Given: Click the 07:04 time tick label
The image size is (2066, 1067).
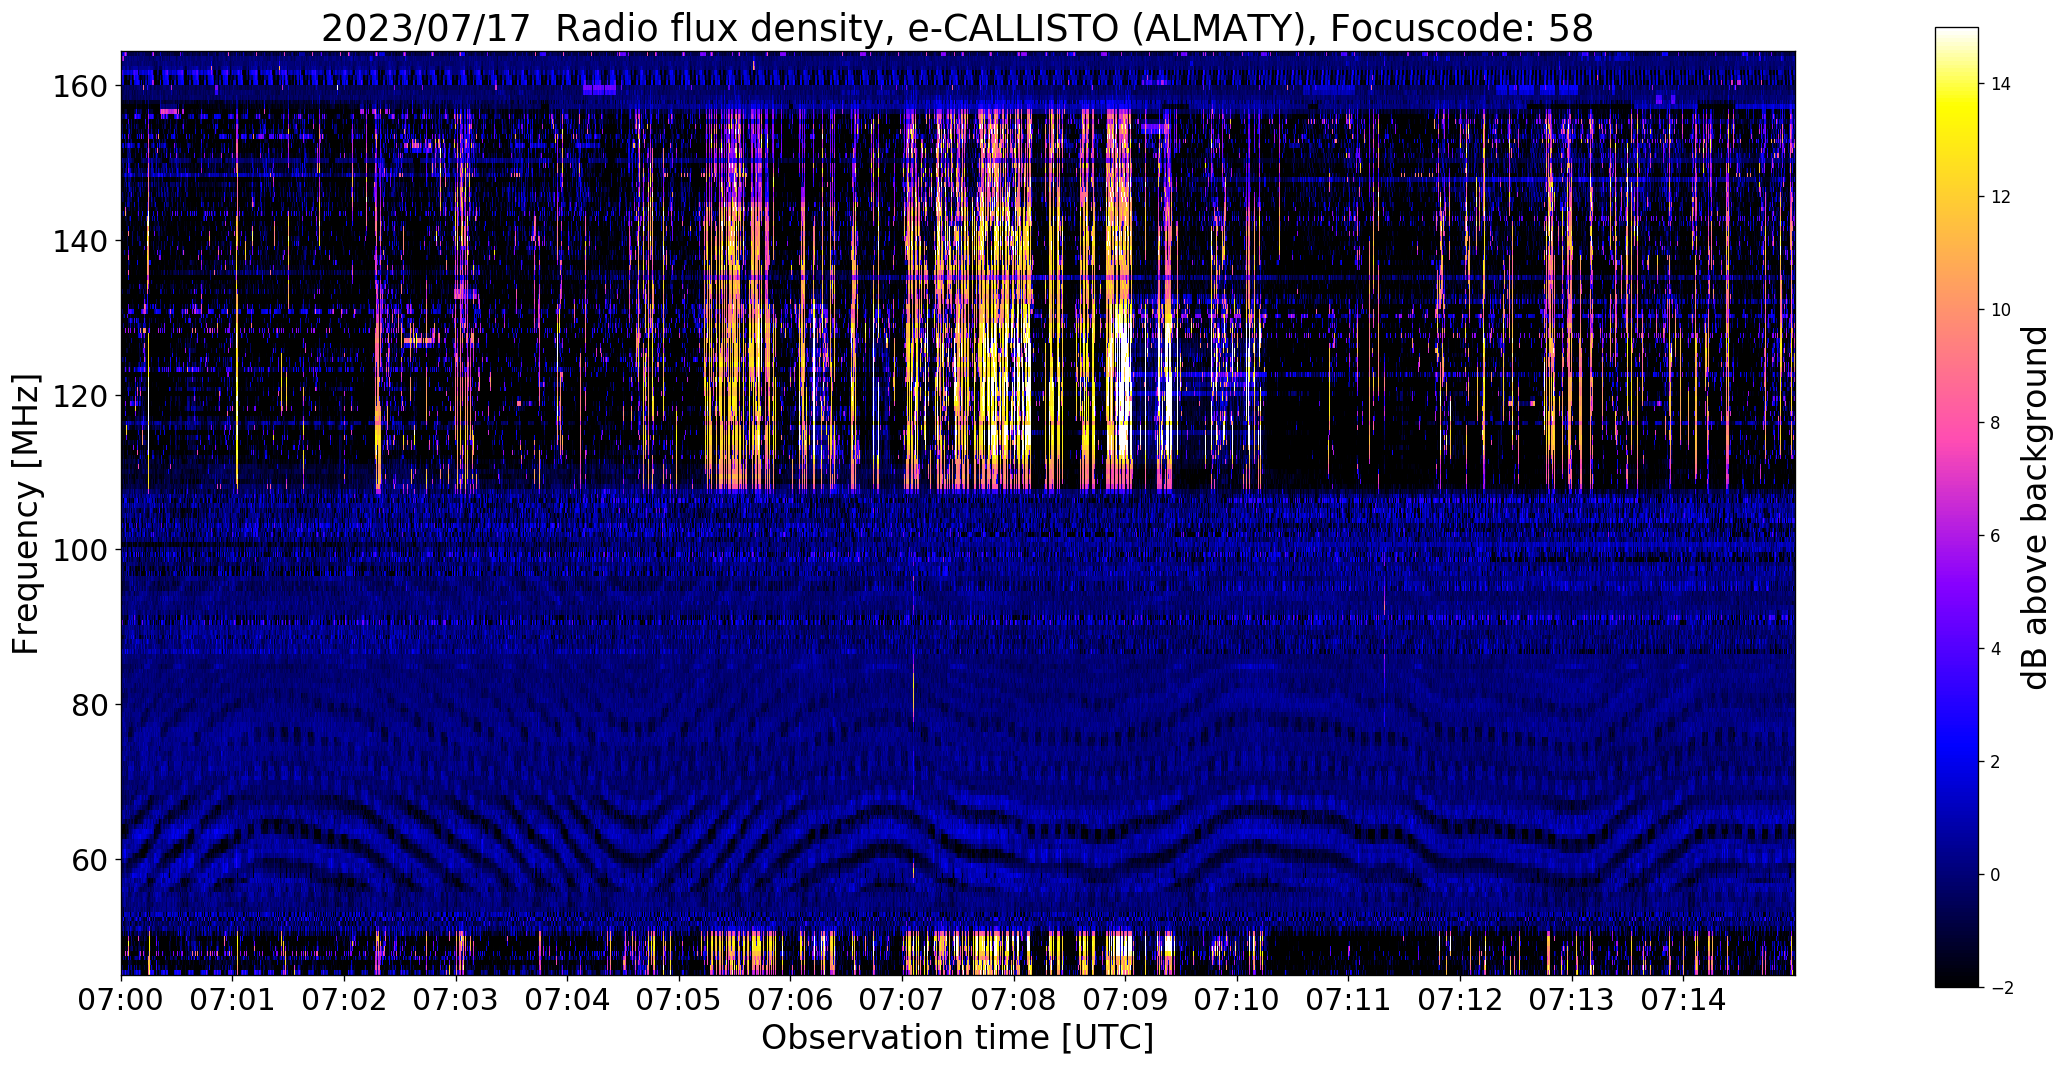Looking at the screenshot, I should (568, 999).
